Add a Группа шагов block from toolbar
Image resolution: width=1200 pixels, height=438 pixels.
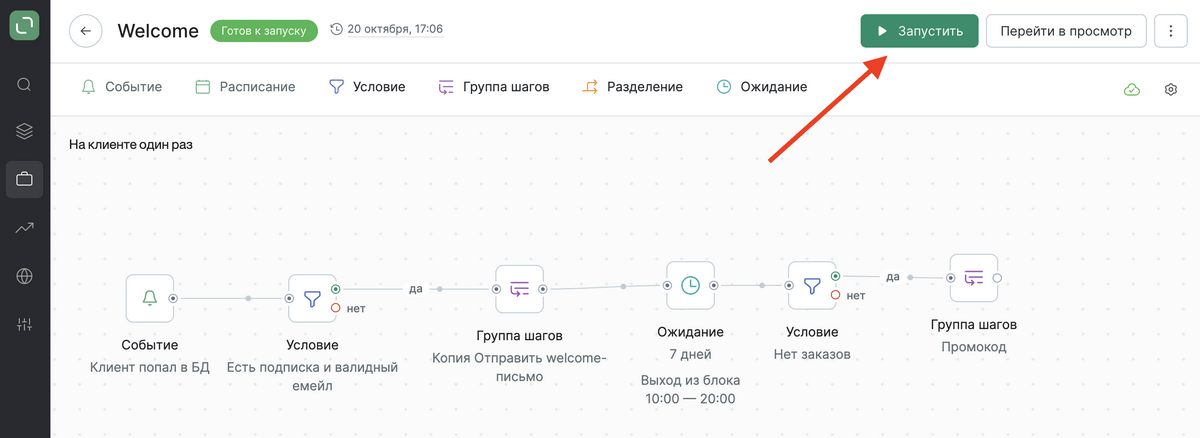click(494, 87)
